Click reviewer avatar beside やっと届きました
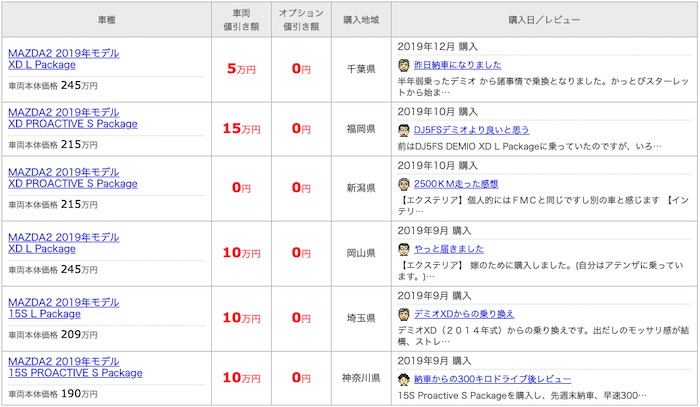This screenshot has width=700, height=407. pyautogui.click(x=404, y=249)
